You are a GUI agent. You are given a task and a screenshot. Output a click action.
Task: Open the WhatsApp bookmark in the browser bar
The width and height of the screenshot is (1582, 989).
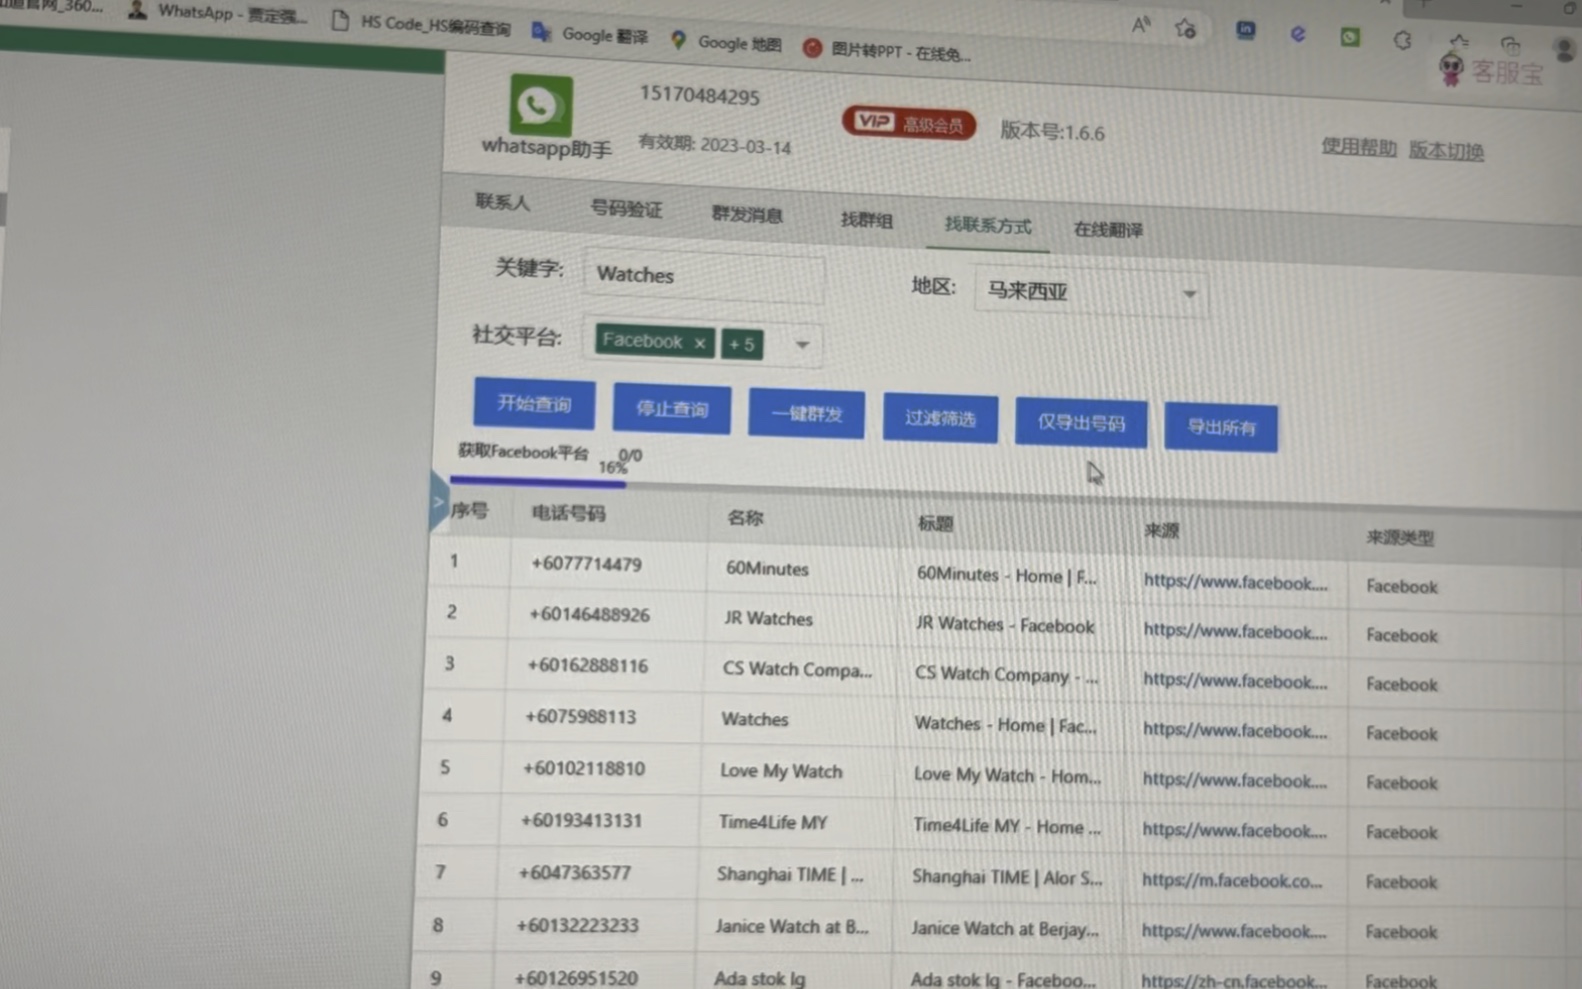click(x=217, y=14)
